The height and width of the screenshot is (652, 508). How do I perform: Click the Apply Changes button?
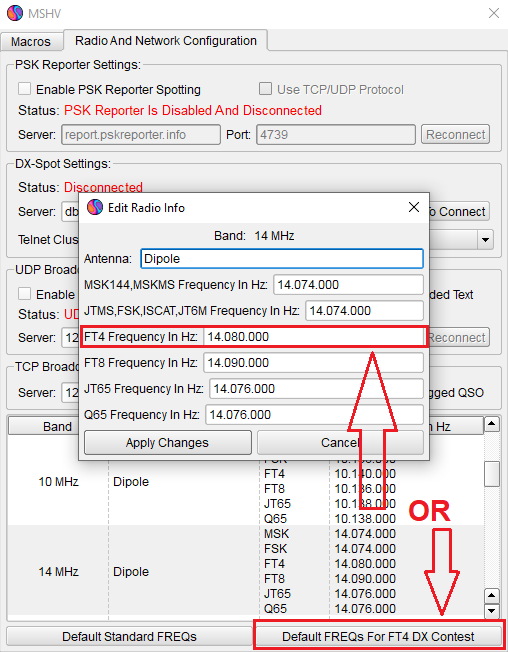coord(168,443)
